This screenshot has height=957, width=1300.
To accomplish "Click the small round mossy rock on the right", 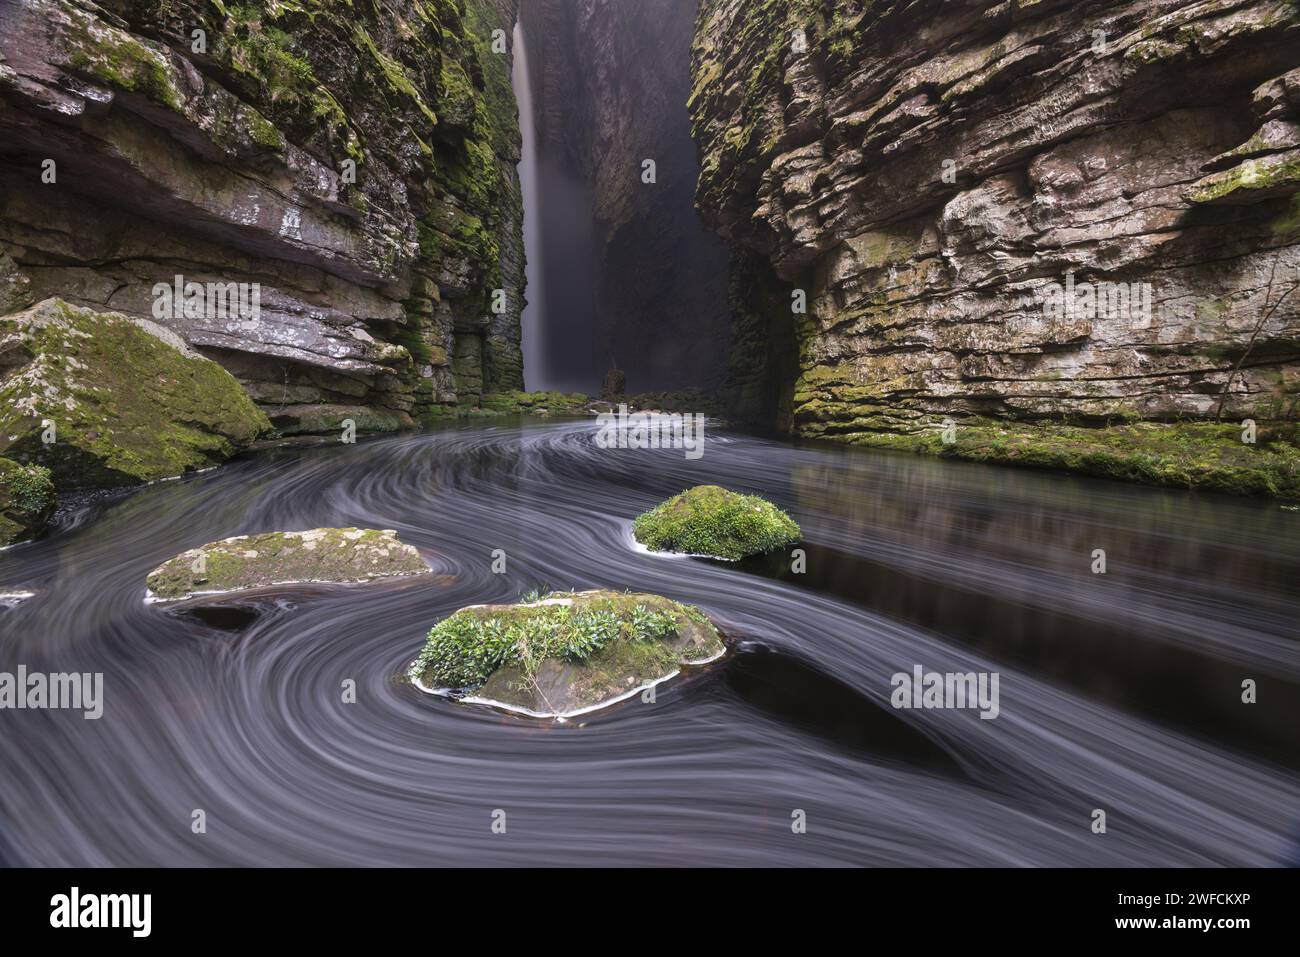I will point(717,522).
